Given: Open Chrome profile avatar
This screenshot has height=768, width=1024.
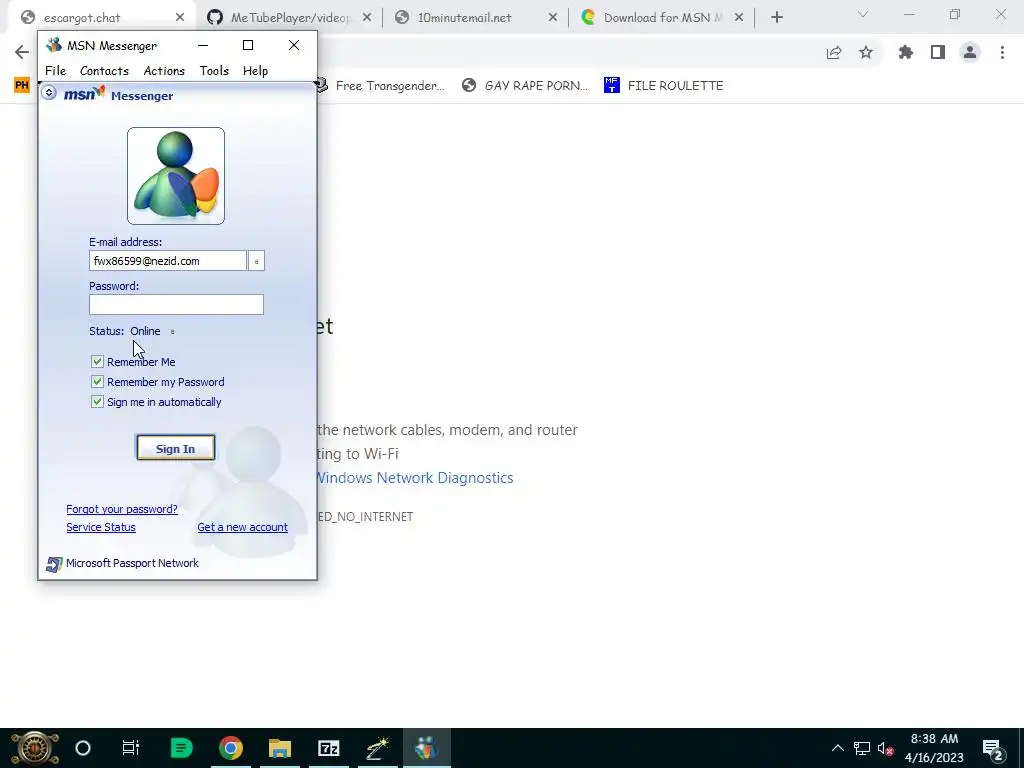Looking at the screenshot, I should coord(970,52).
